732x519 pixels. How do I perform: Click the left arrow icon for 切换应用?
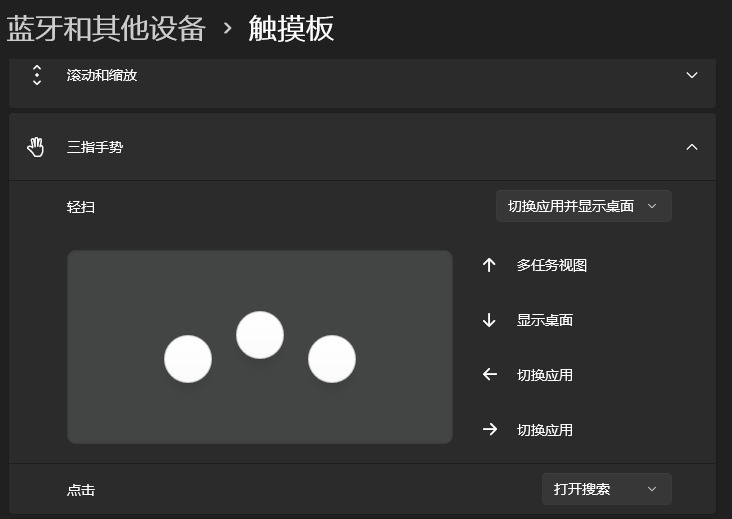(490, 374)
